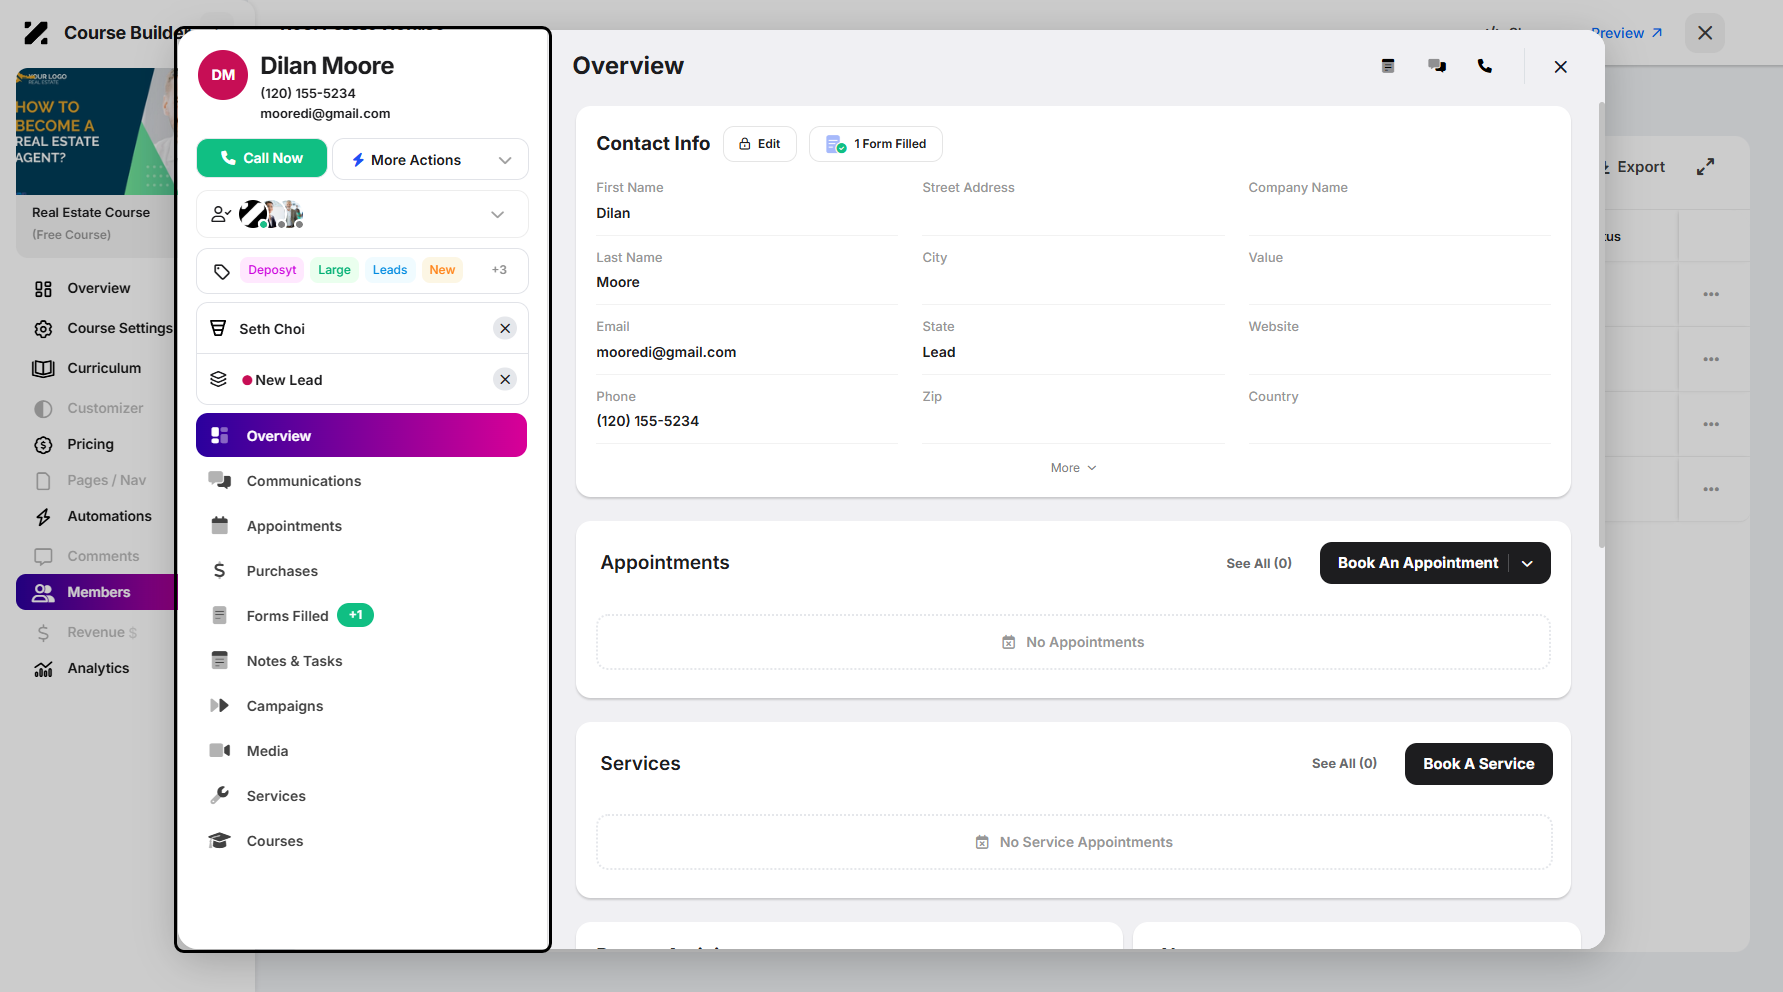Click the Leads tag
1783x992 pixels.
[390, 270]
